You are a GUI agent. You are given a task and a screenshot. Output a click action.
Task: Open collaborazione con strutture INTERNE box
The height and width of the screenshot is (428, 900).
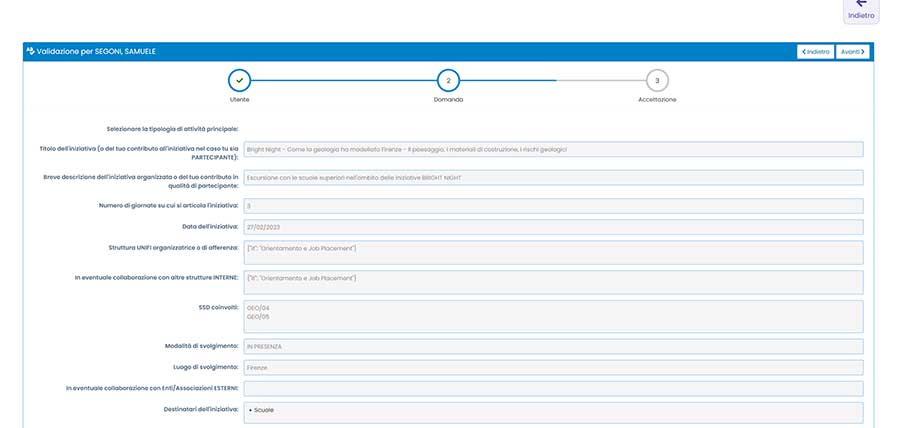pyautogui.click(x=552, y=282)
